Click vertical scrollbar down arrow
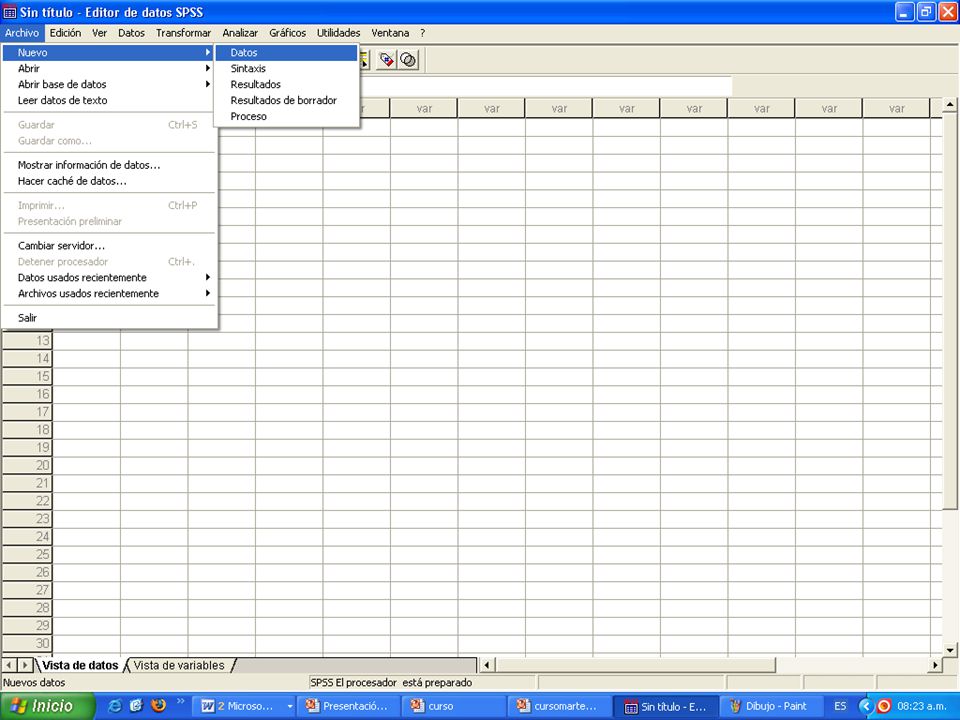 (950, 650)
